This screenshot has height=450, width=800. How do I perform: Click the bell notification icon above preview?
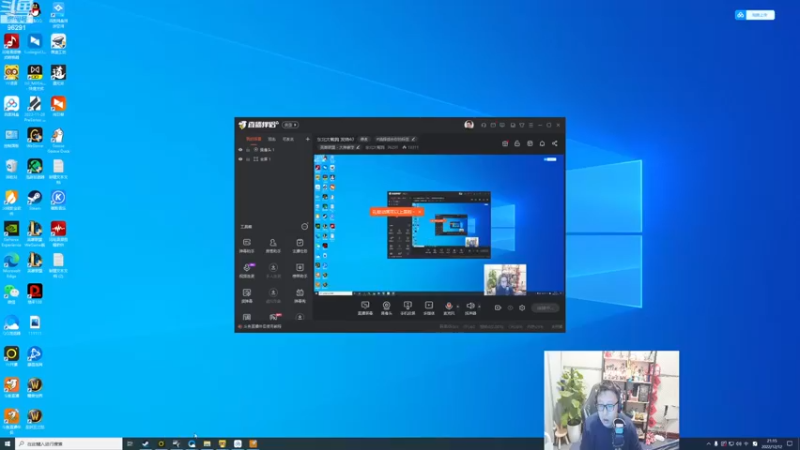point(542,143)
